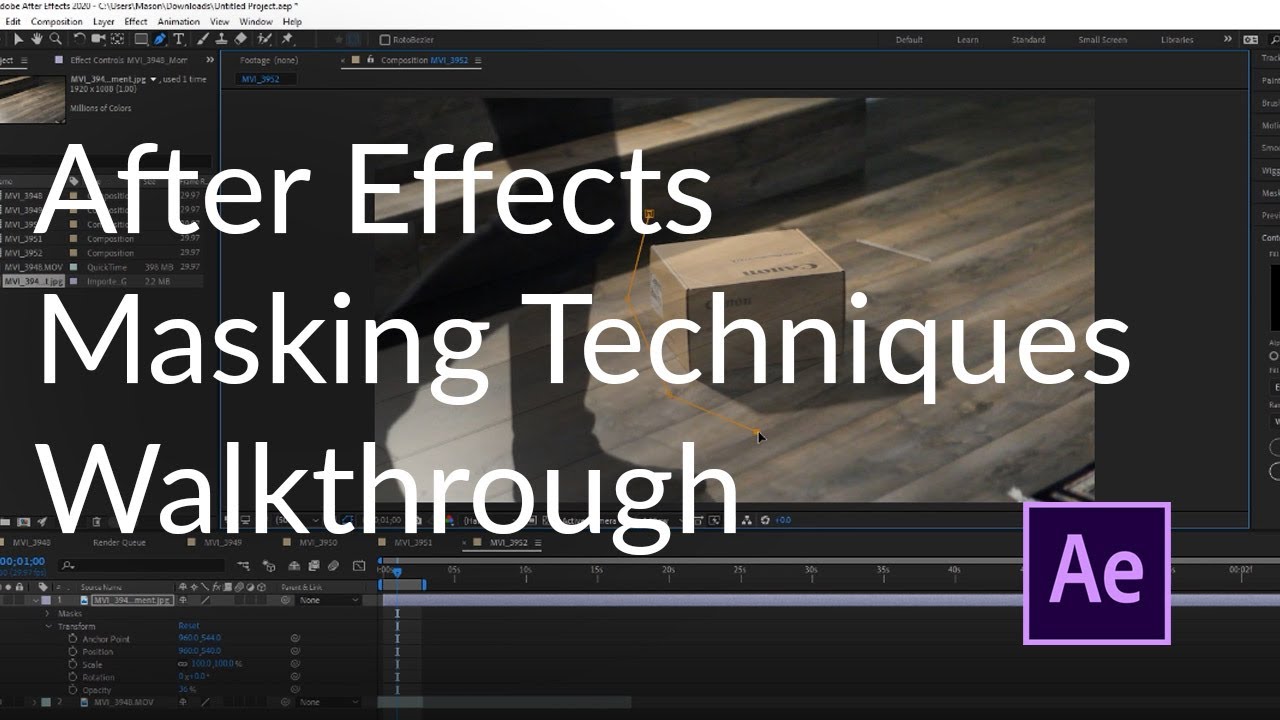Collapse layer 1 MVI_394 properties

[x=36, y=600]
